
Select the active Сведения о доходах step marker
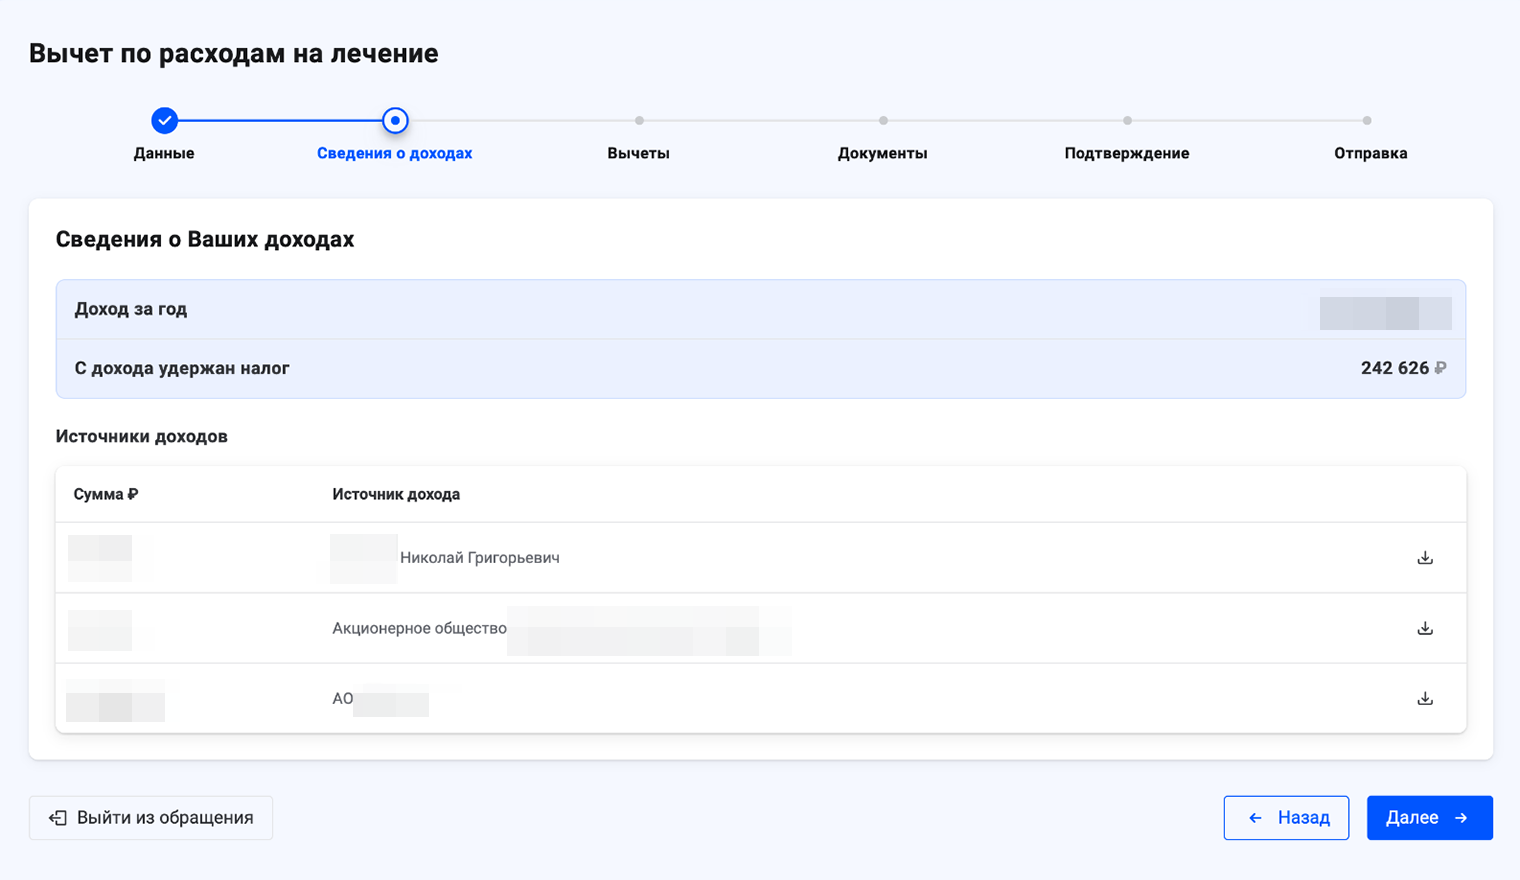click(x=395, y=120)
